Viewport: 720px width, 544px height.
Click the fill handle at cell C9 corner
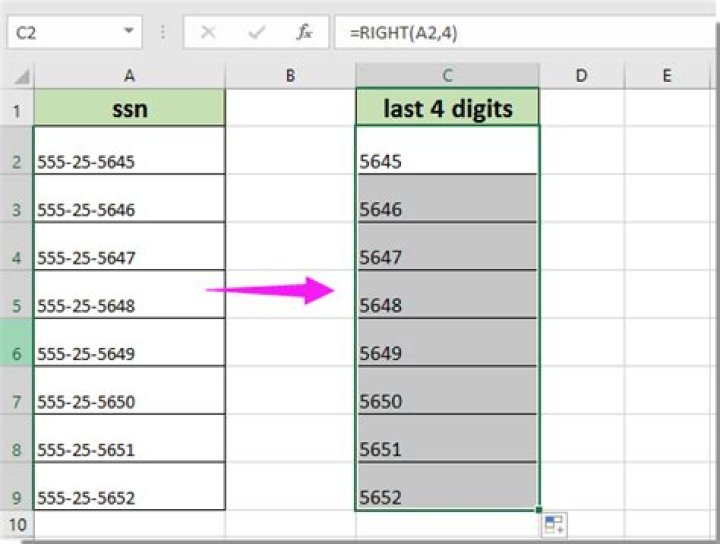(539, 510)
